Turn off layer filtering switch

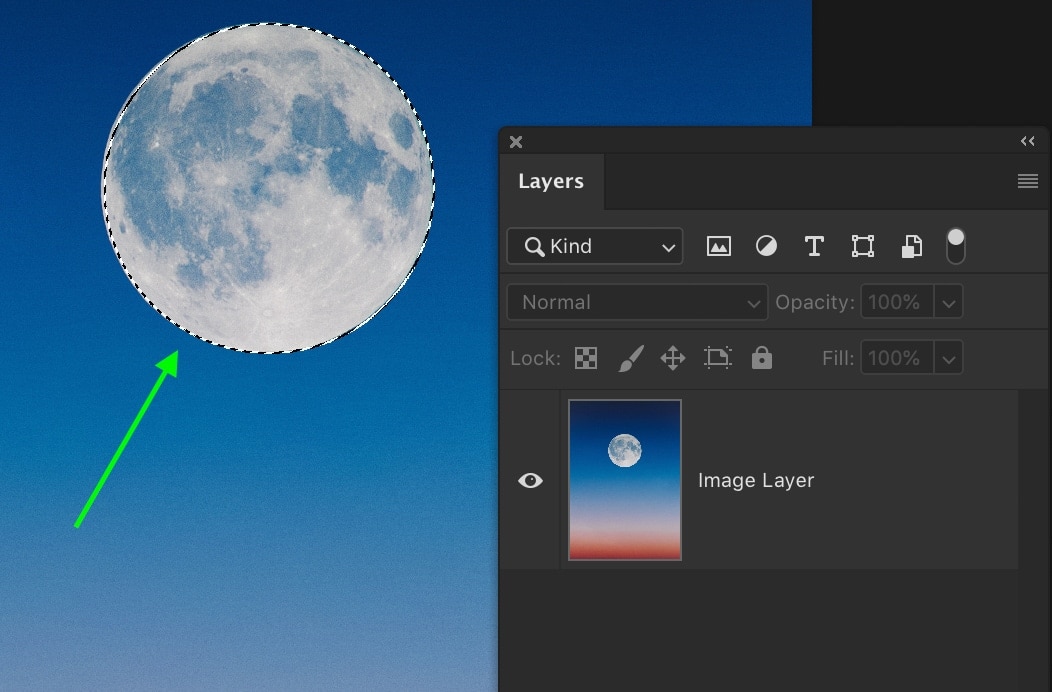[955, 246]
